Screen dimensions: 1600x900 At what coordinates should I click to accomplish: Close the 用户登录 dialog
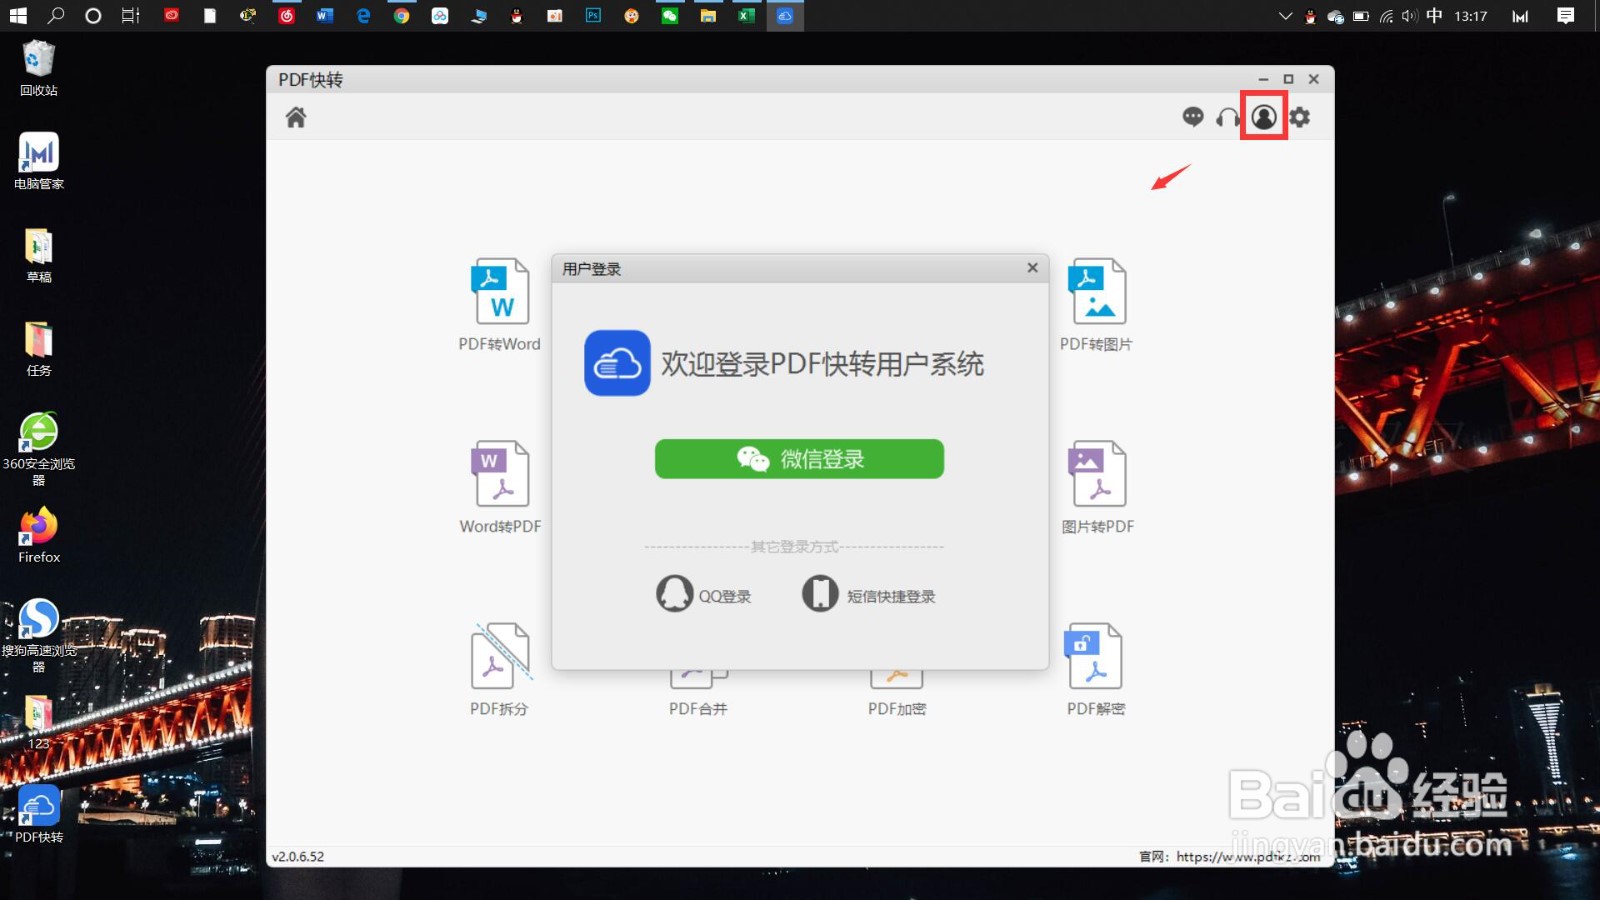coord(1032,267)
